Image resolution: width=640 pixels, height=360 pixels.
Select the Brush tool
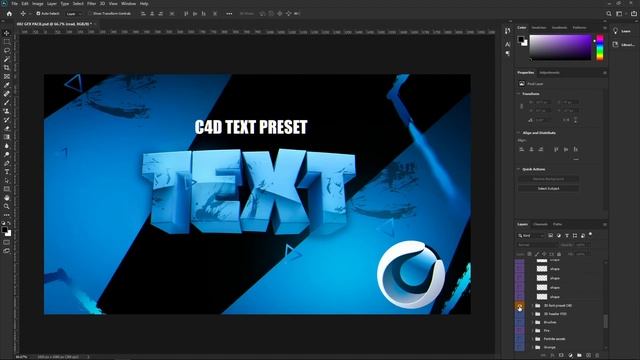7,102
